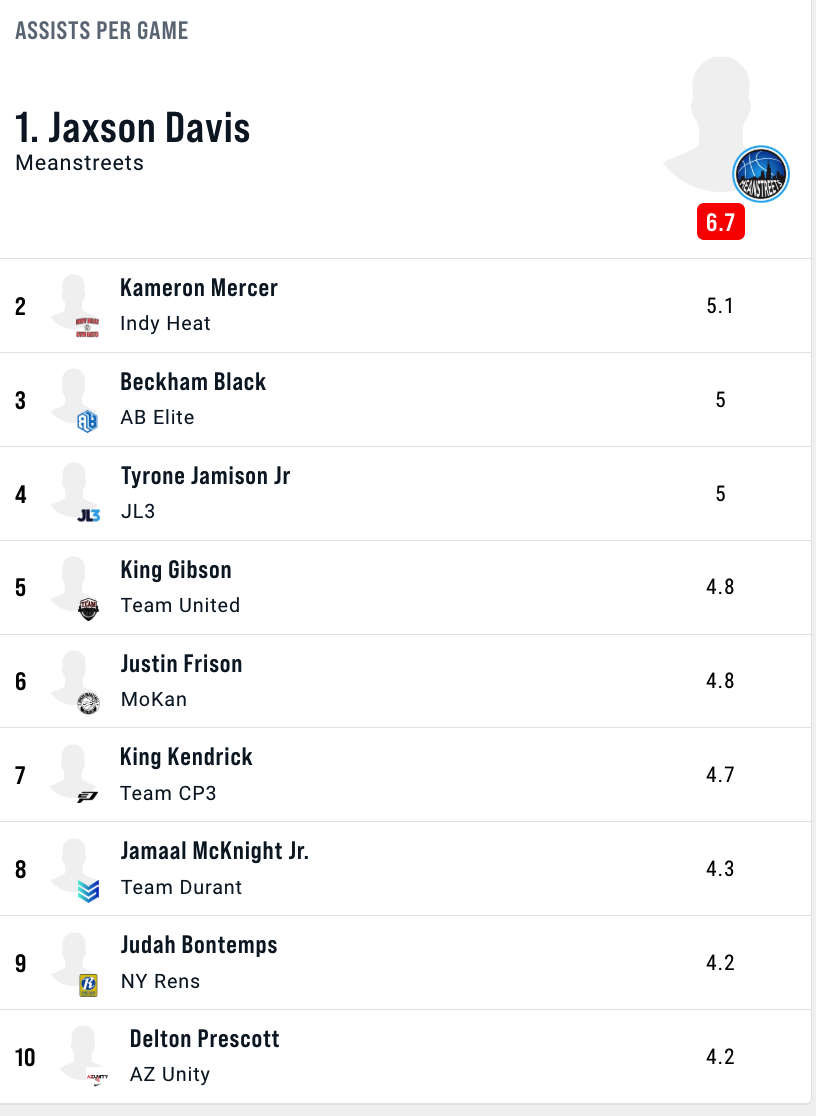Click the AB Elite logo icon
816x1116 pixels.
[x=88, y=421]
